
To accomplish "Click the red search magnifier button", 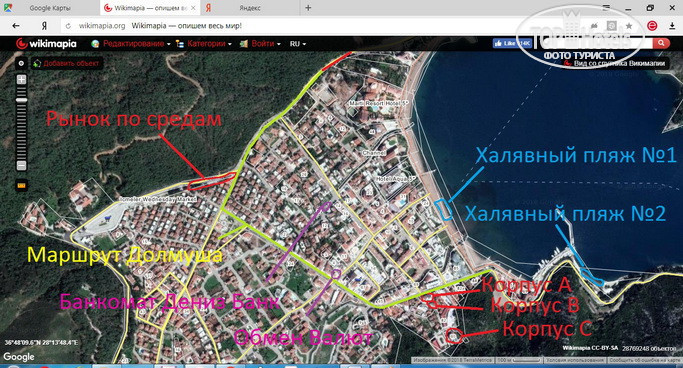I will [x=661, y=43].
